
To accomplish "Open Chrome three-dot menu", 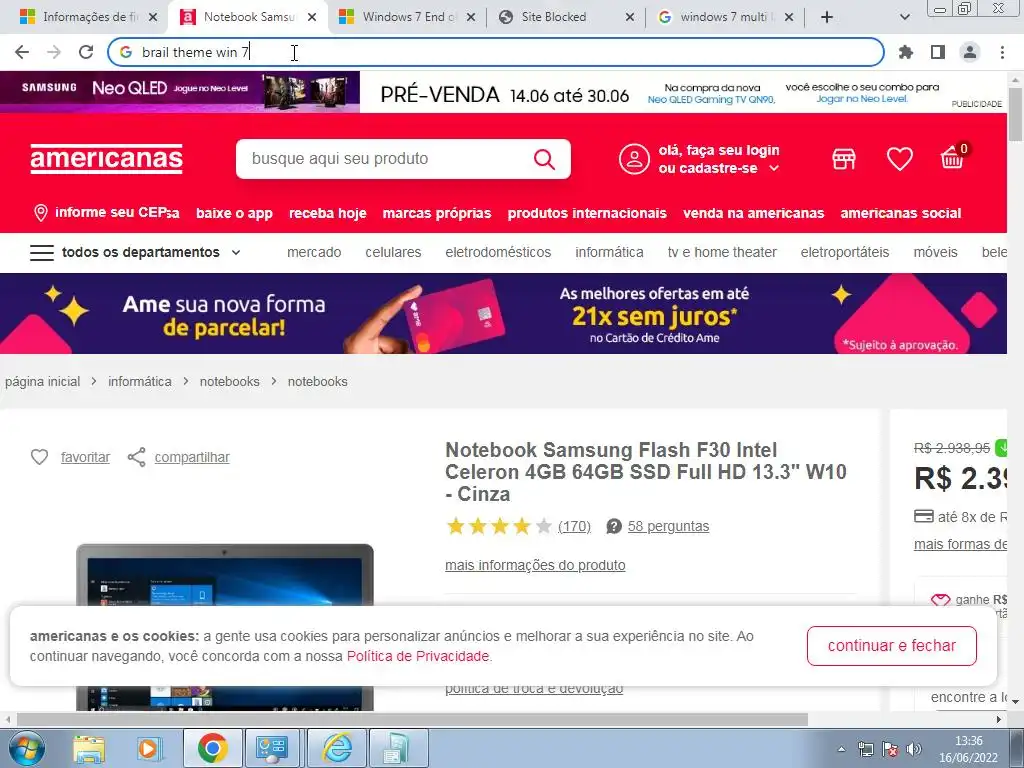I will 1002,52.
